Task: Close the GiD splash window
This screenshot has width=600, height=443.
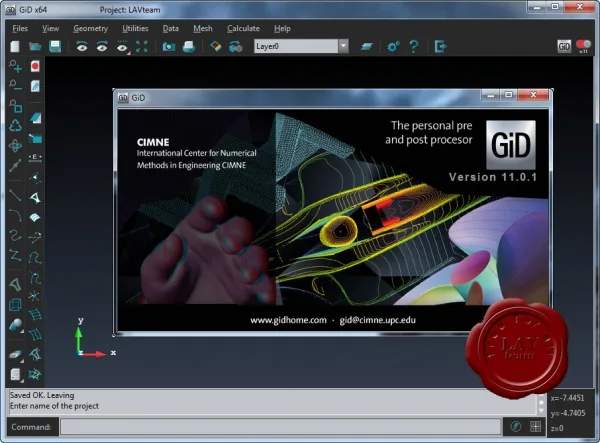Action: pyautogui.click(x=533, y=95)
